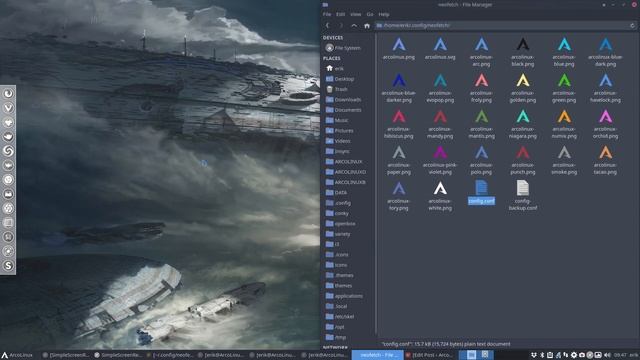Click the top launcher icon in left dock

tap(8, 94)
